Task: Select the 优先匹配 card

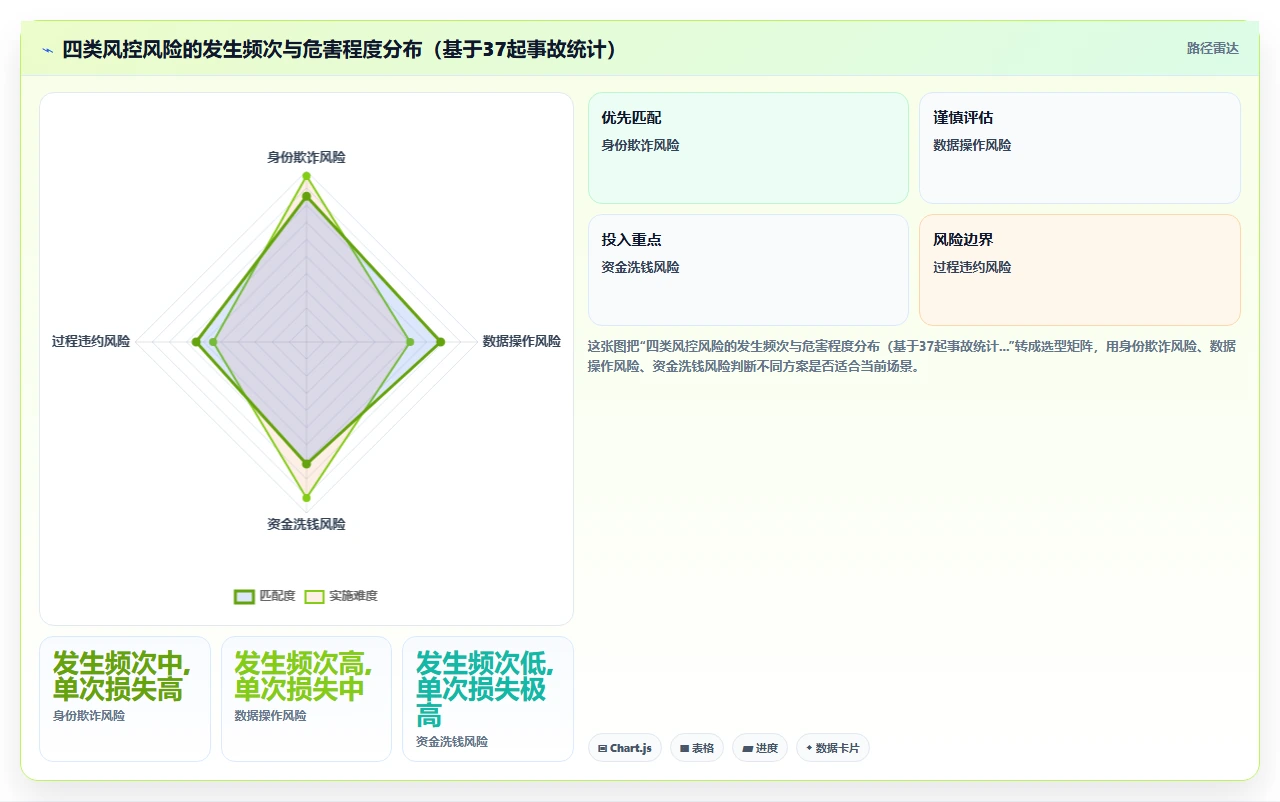Action: click(748, 148)
